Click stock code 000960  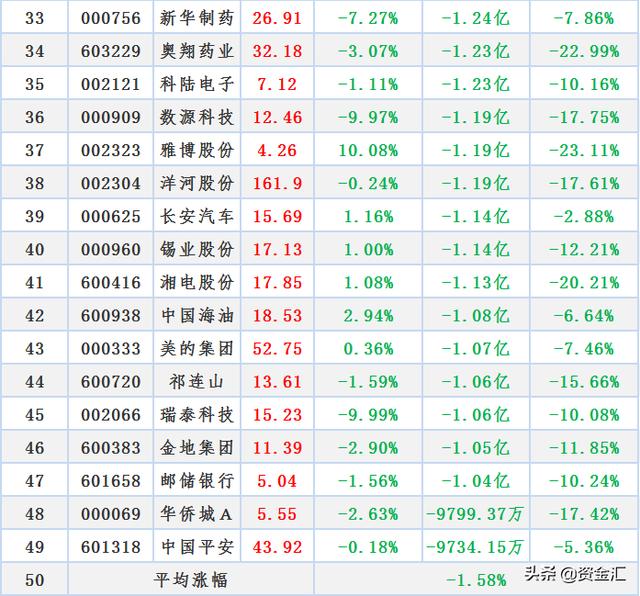tap(111, 250)
